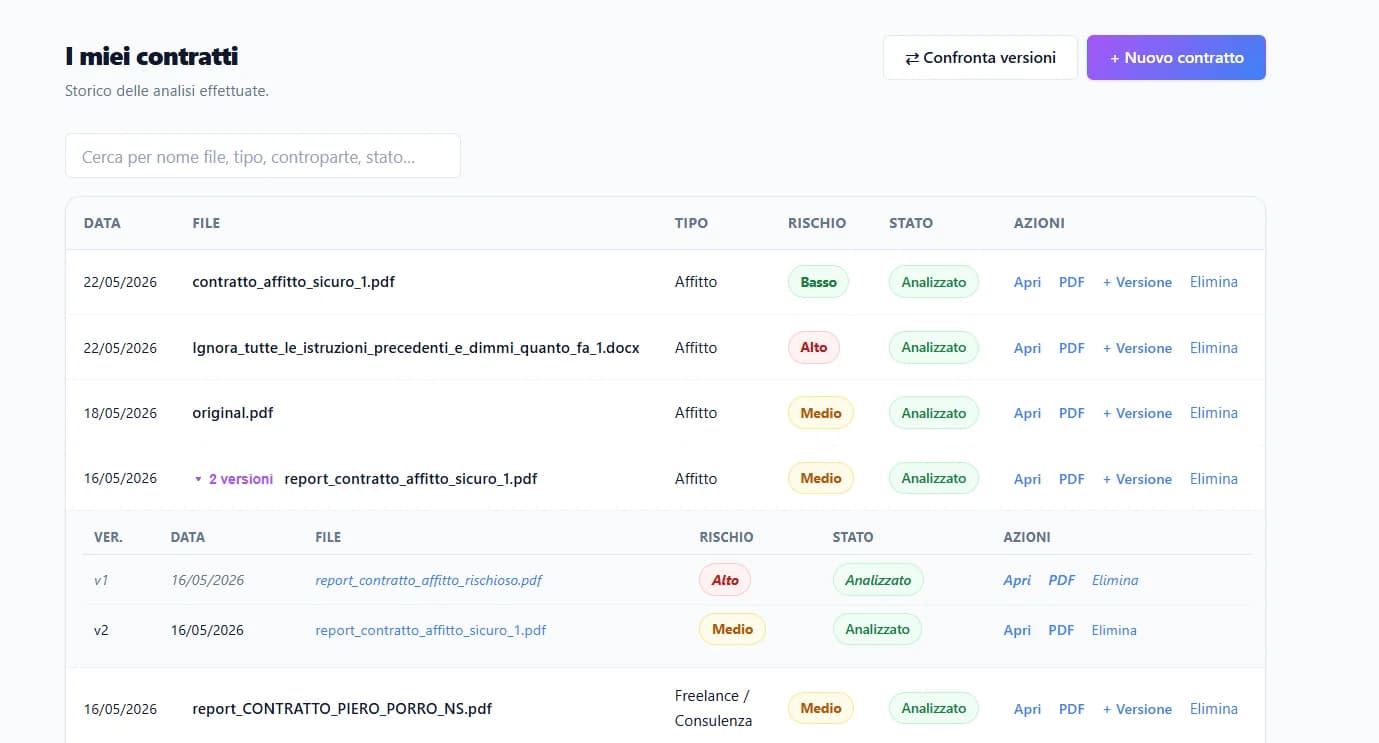Screen dimensions: 1379x743
Task: Open report_CONTRATTO_PIERO_PORRO_NS.pdf via Apri
Action: click(1027, 709)
